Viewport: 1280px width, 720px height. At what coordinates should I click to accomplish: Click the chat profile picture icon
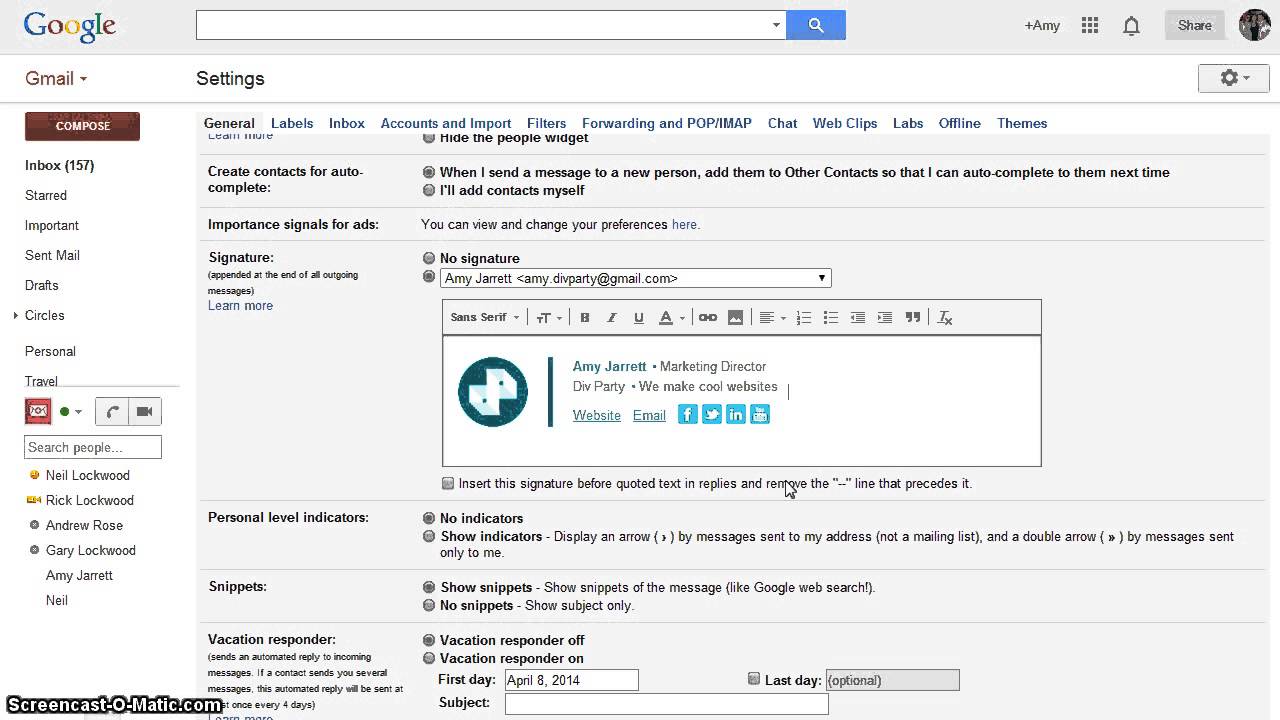tap(38, 411)
